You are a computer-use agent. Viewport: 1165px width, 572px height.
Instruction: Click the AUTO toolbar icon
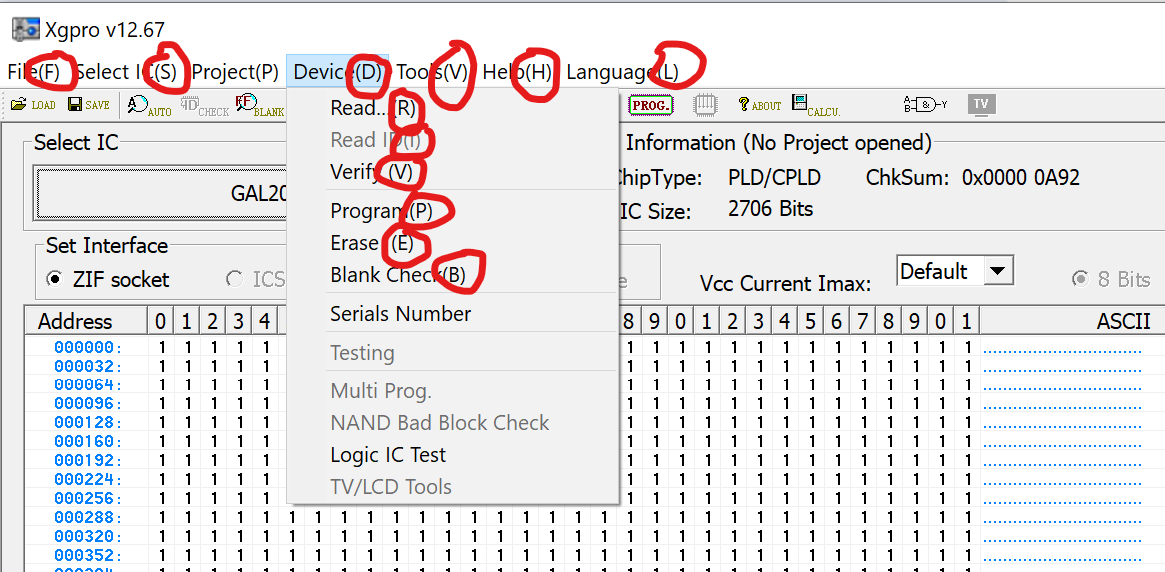(149, 105)
